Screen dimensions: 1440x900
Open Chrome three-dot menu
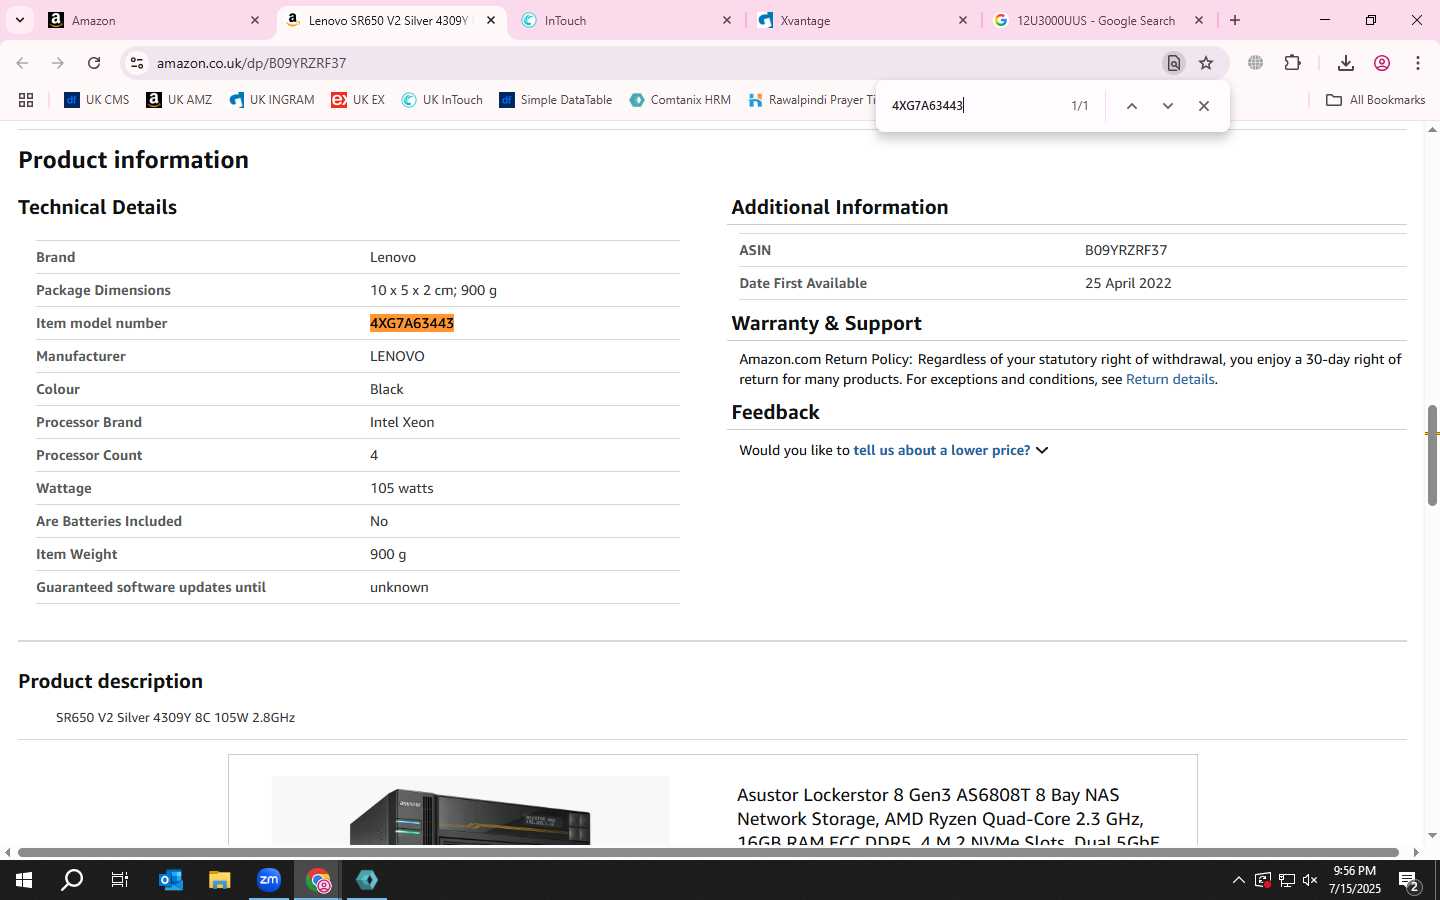(x=1418, y=63)
